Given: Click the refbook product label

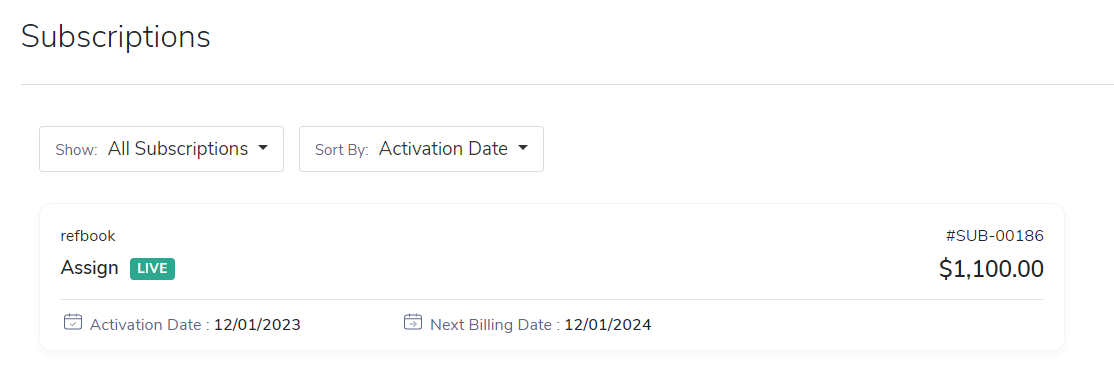Looking at the screenshot, I should [x=88, y=236].
